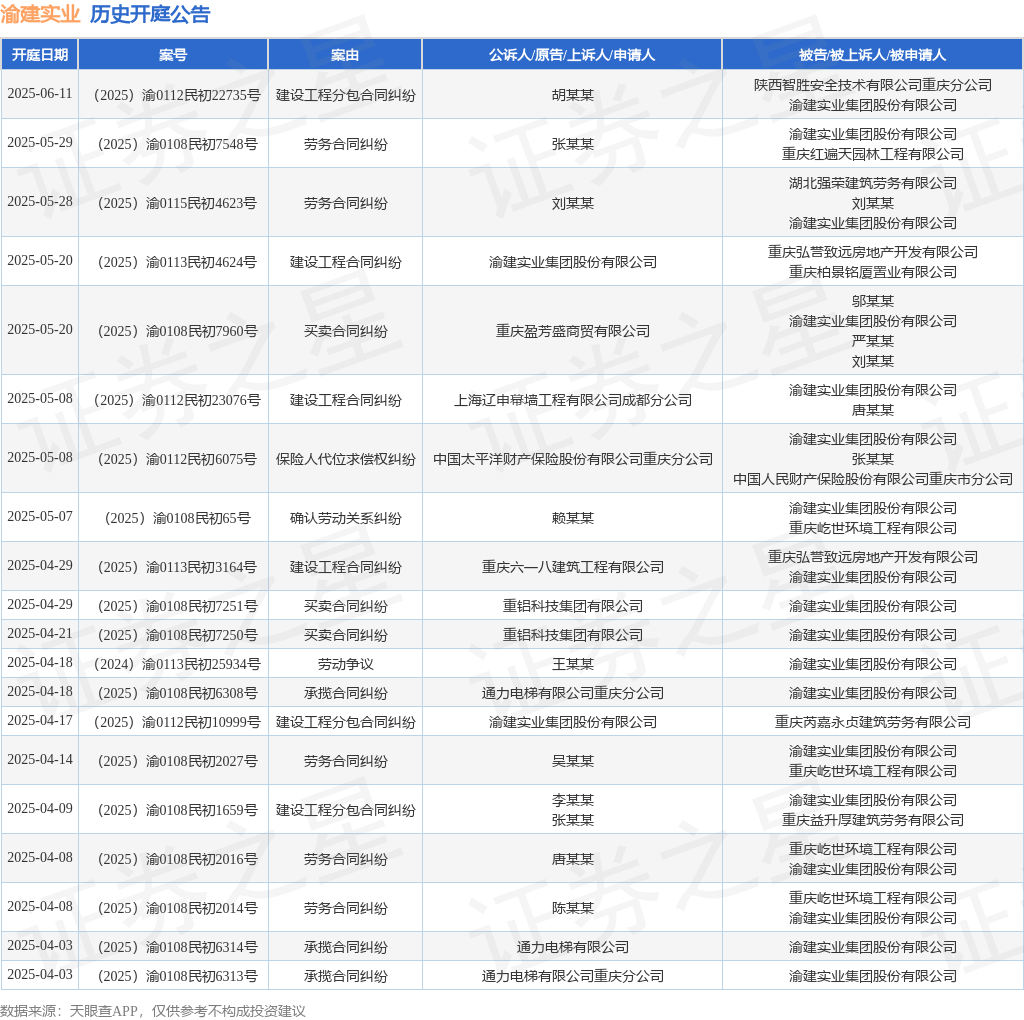
Task: Click the 数据来源 天眼查APP footer note
Action: click(153, 1011)
